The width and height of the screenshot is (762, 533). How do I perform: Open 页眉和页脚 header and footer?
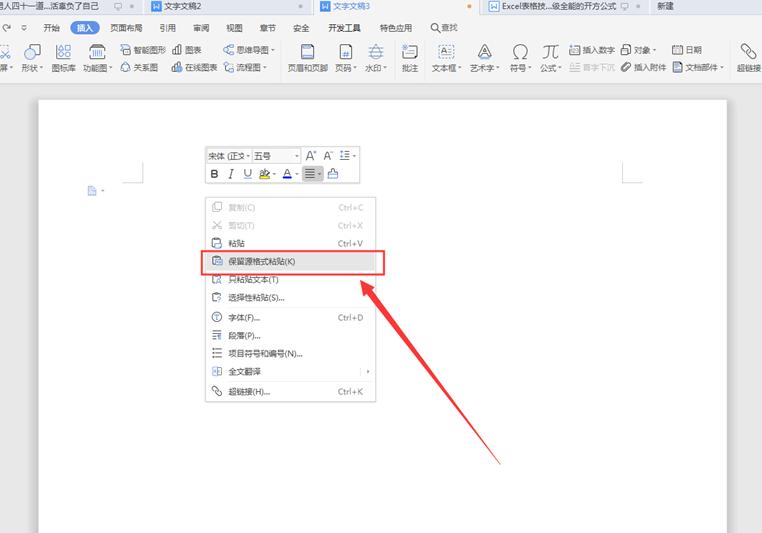click(x=308, y=52)
